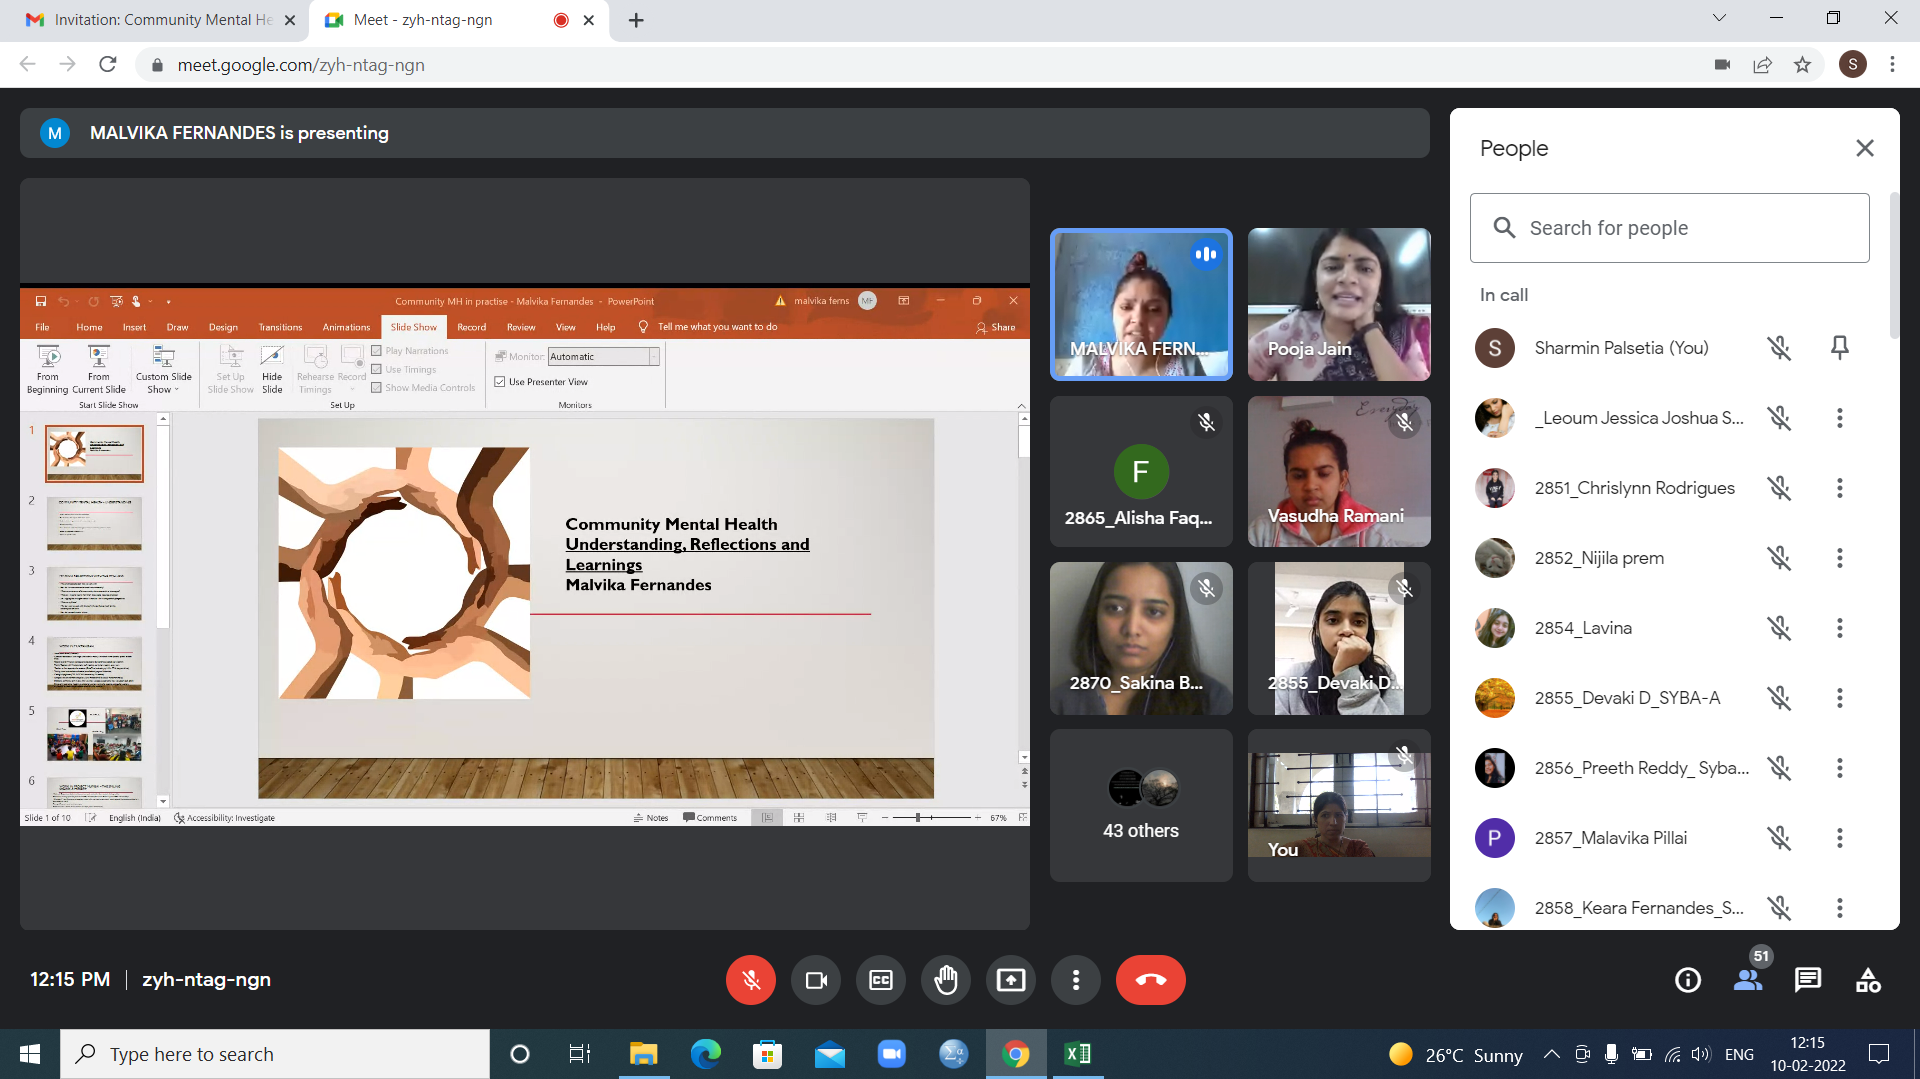This screenshot has height=1079, width=1920.
Task: Show meeting details via info icon
Action: 1688,980
